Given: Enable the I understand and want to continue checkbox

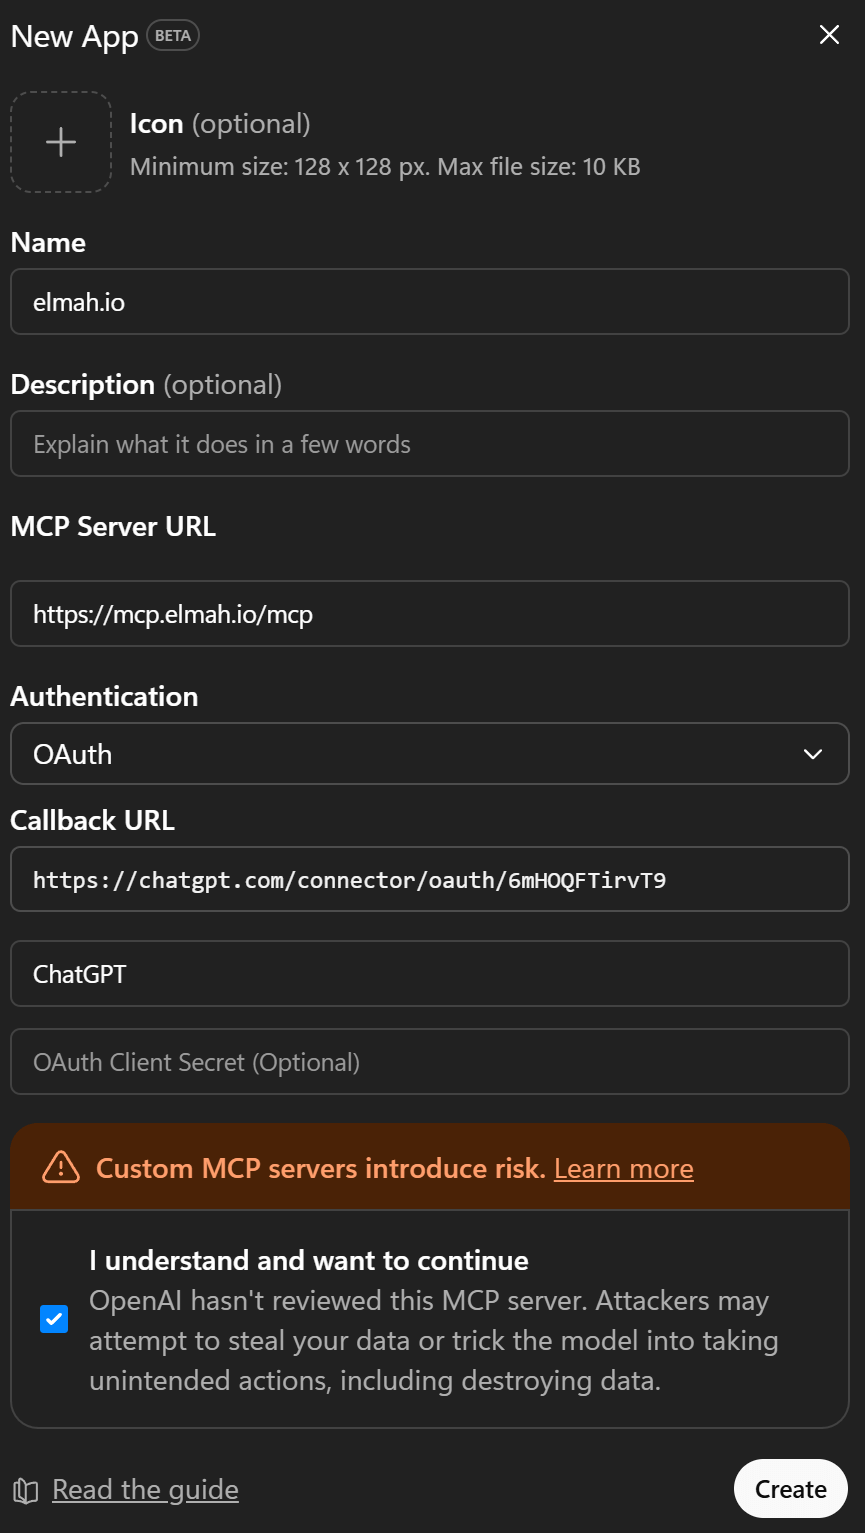Looking at the screenshot, I should pyautogui.click(x=53, y=1319).
